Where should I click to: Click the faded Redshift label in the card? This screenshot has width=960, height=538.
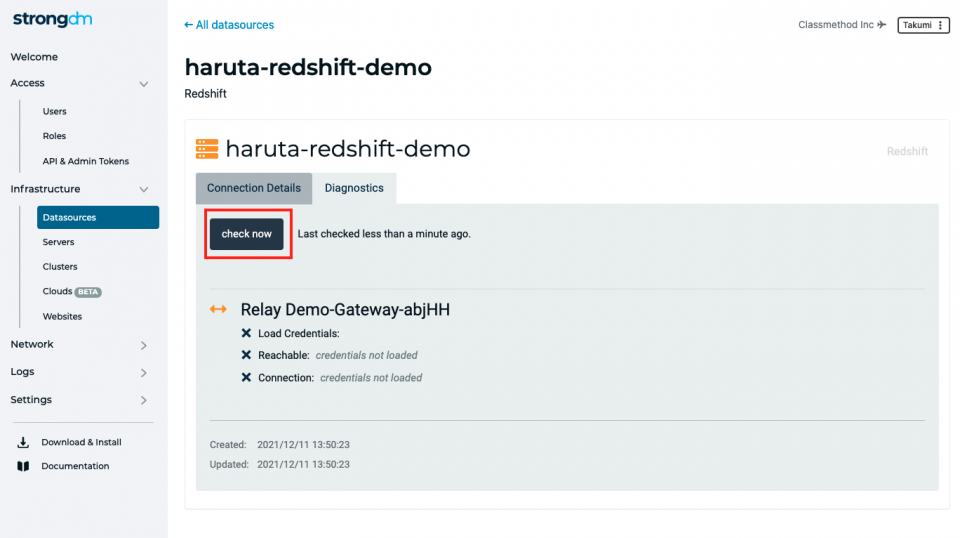907,151
